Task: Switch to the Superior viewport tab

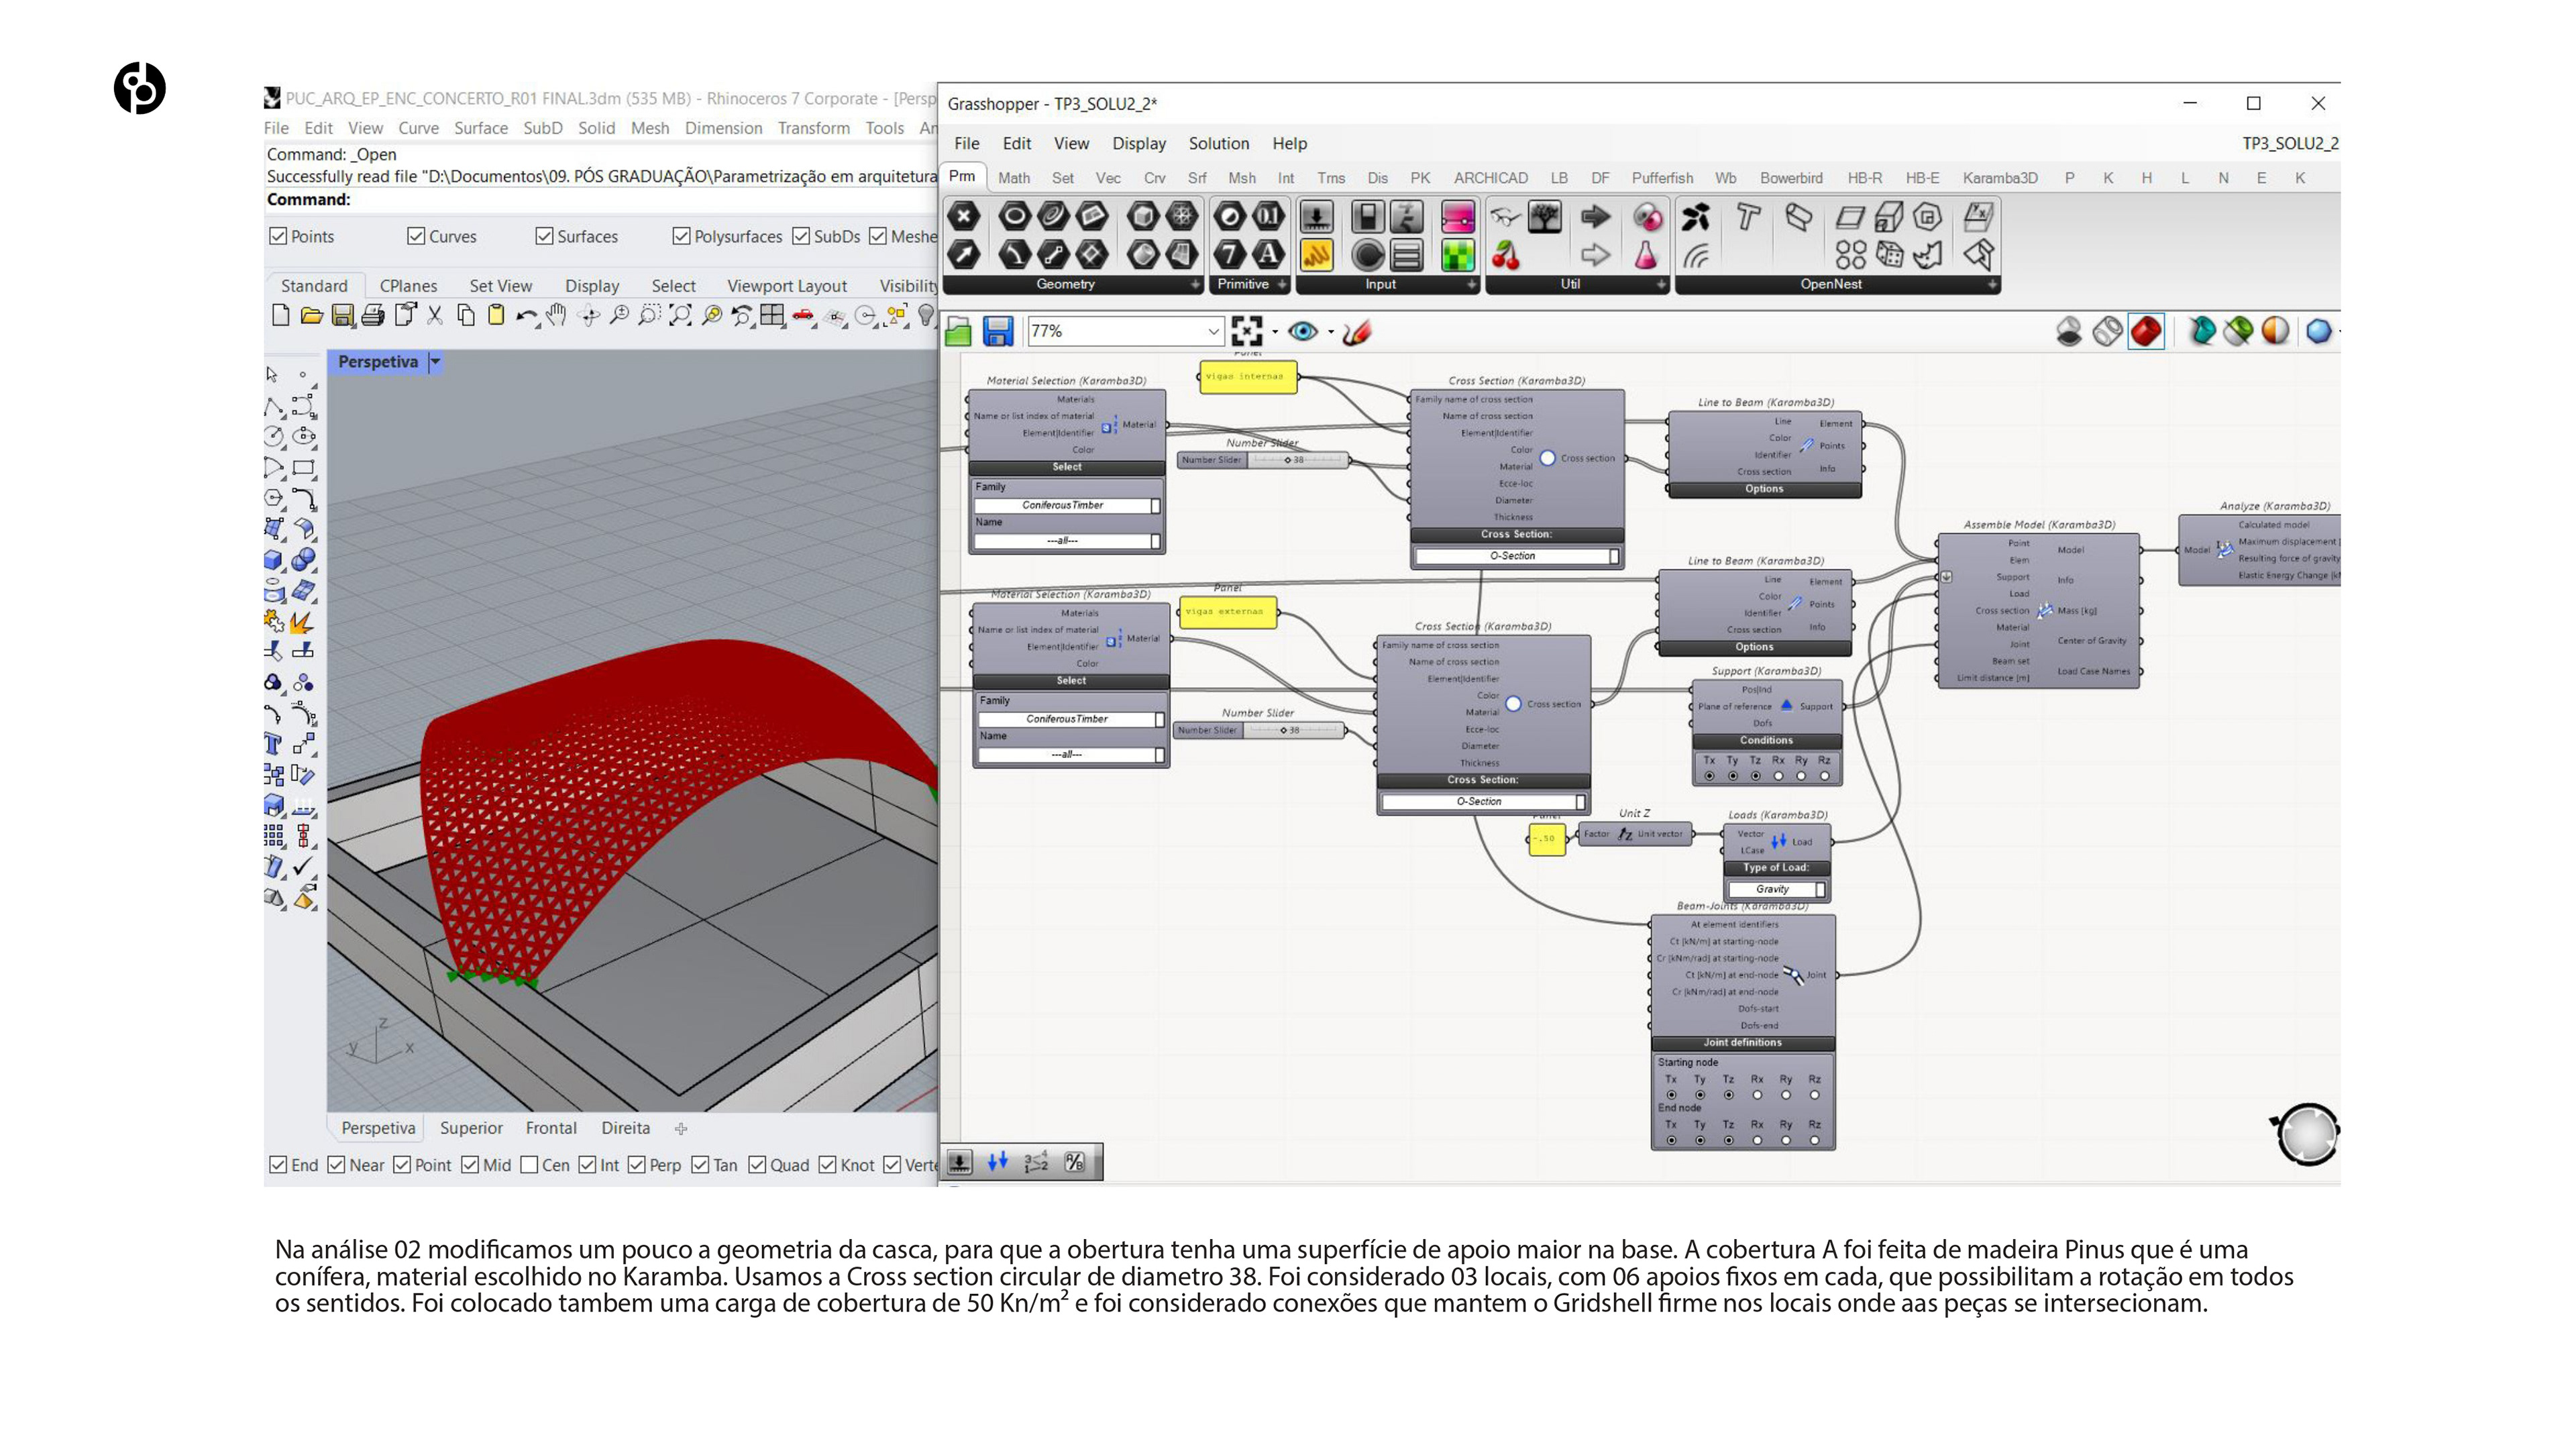Action: [471, 1128]
